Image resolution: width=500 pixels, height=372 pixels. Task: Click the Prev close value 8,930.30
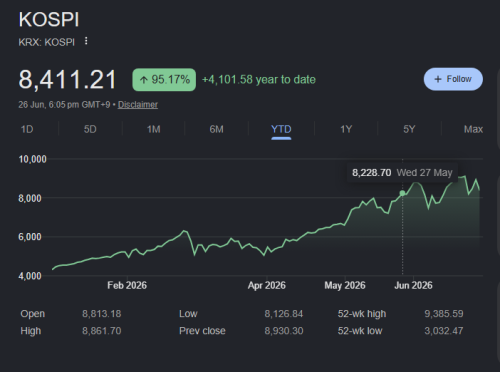coord(284,331)
